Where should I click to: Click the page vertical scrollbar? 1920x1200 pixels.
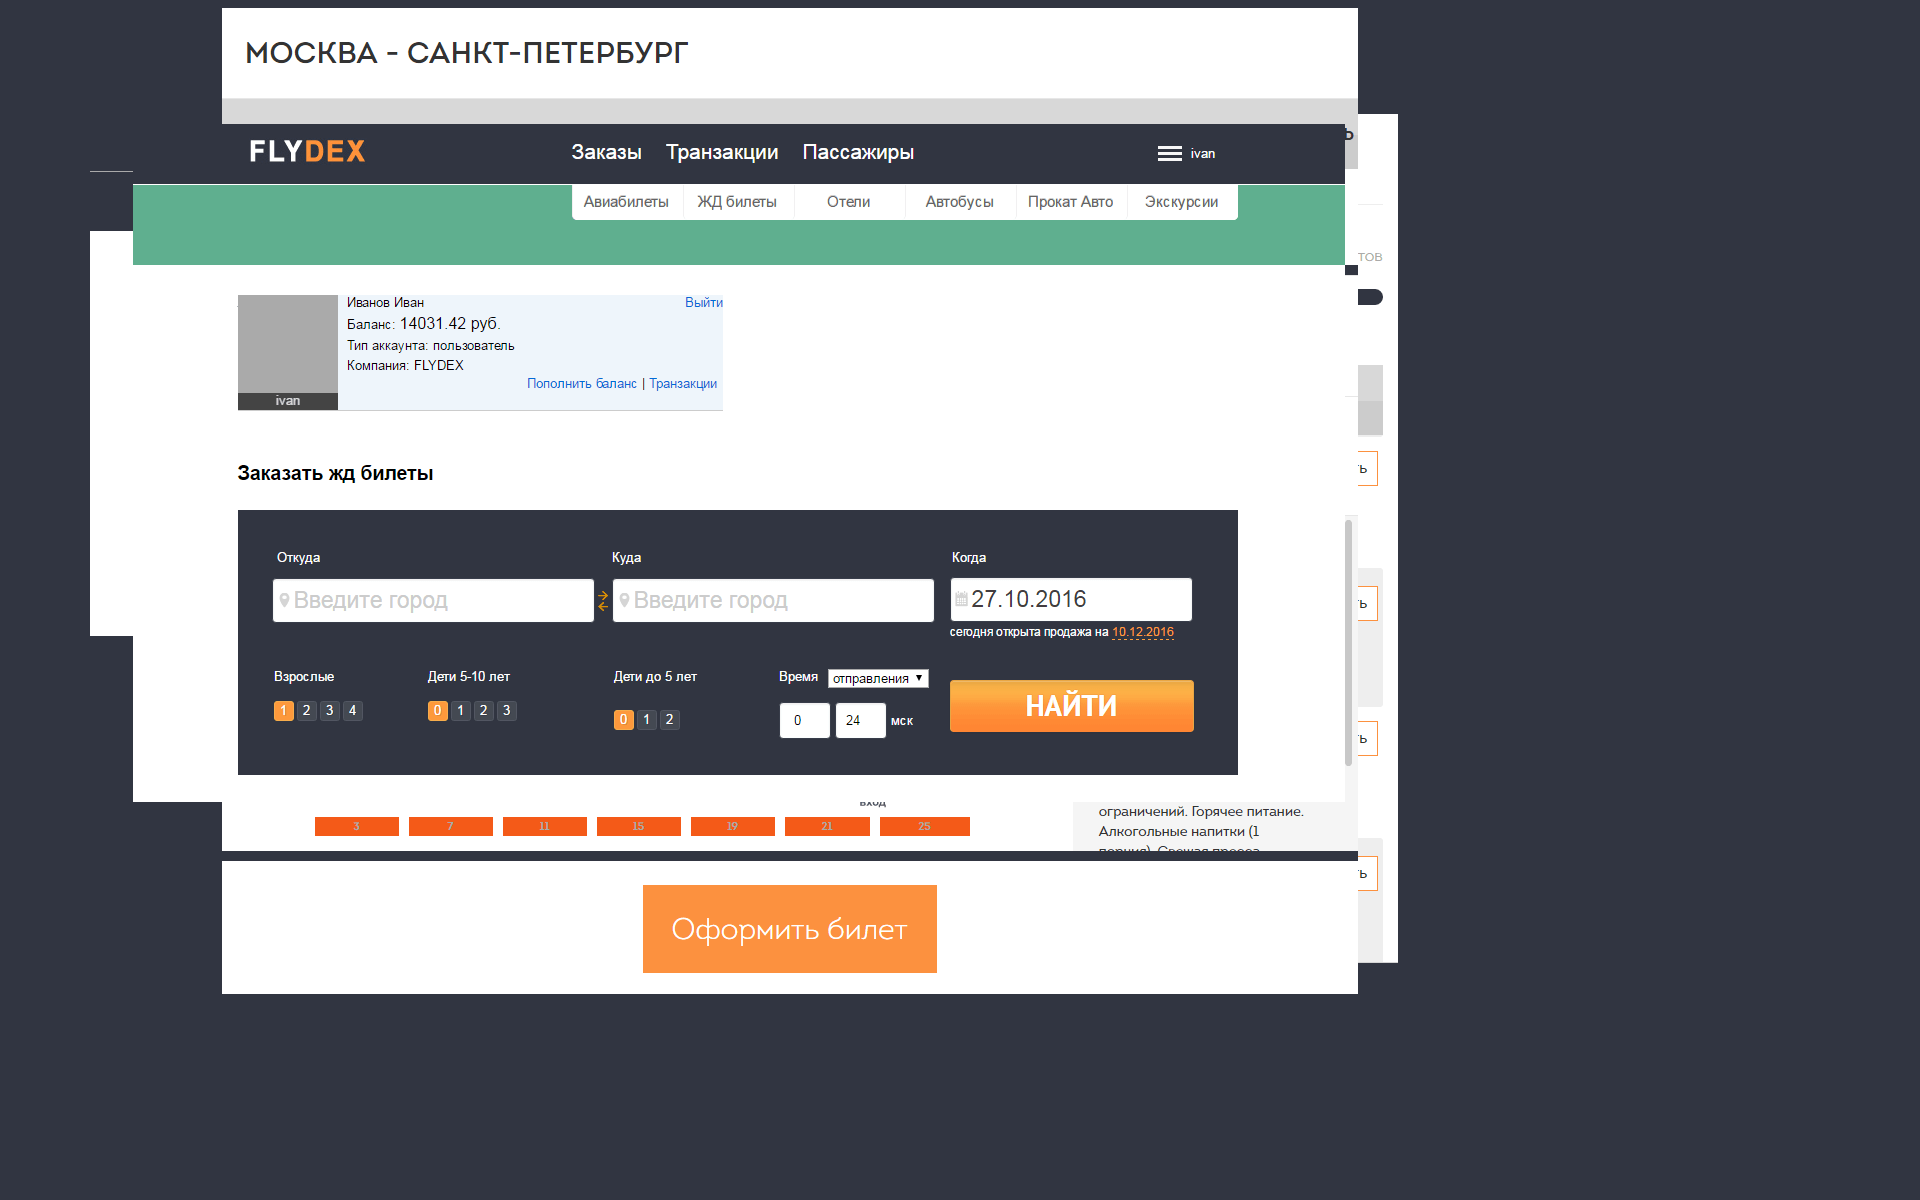1348,642
